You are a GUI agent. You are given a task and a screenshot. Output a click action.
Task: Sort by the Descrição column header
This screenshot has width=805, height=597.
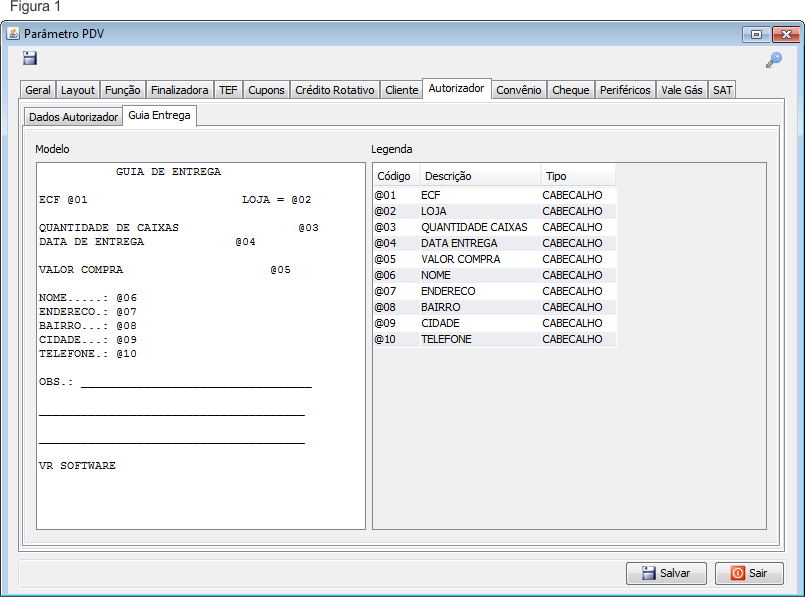(x=480, y=176)
